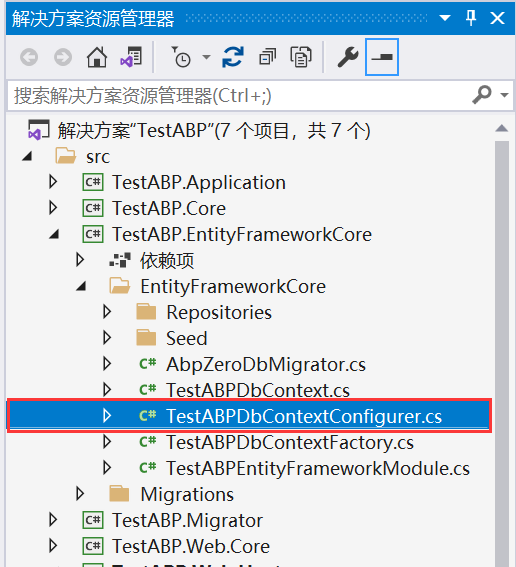The height and width of the screenshot is (567, 516).
Task: Open the pending changes filter dropdown arrow
Action: click(206, 57)
